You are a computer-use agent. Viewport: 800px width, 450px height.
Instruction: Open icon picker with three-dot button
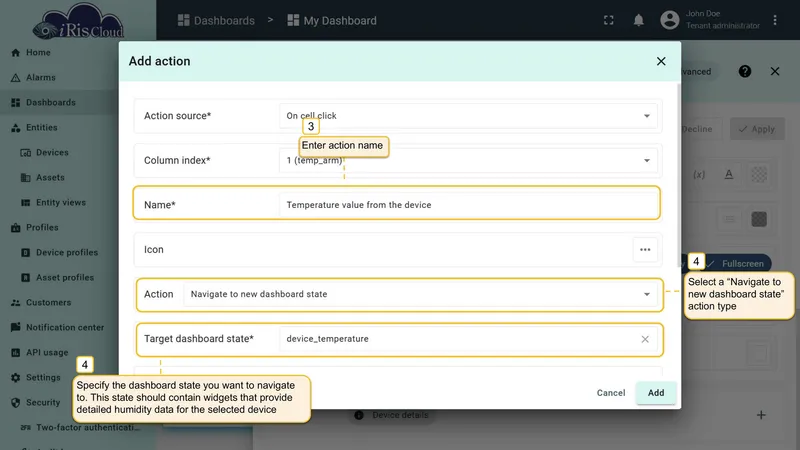click(x=645, y=249)
